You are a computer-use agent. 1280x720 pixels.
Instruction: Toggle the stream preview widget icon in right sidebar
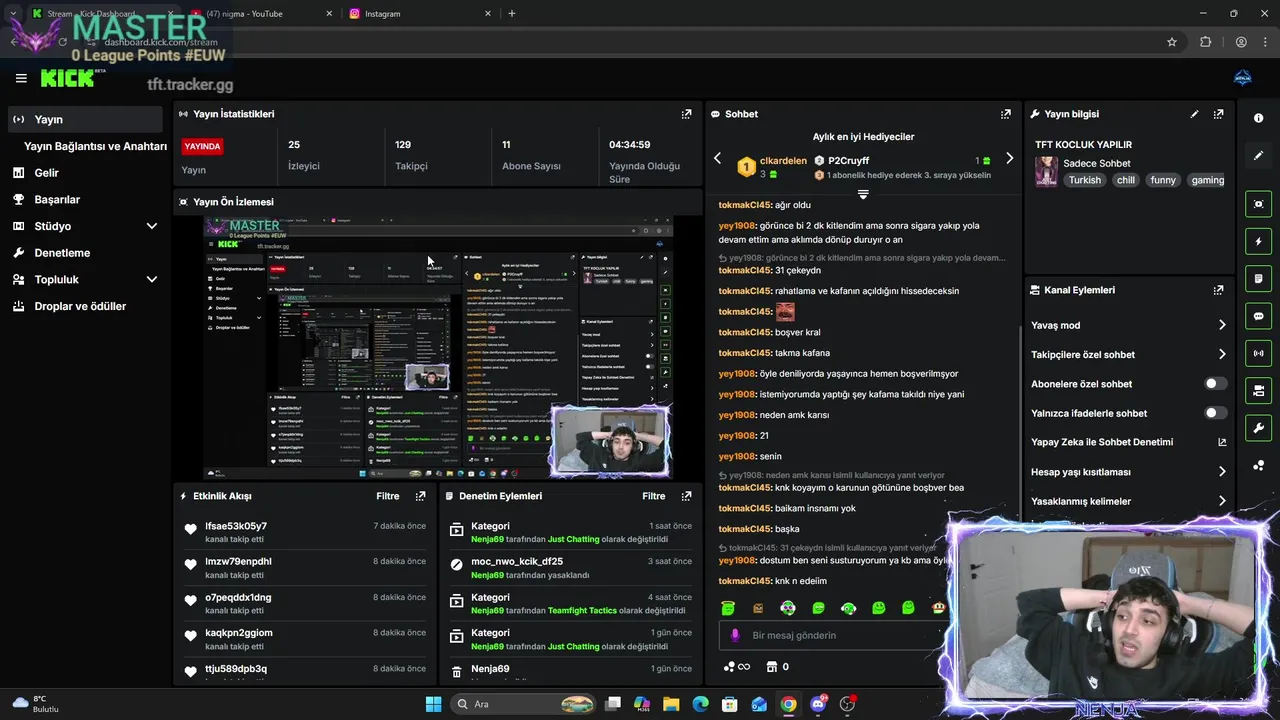(1258, 204)
